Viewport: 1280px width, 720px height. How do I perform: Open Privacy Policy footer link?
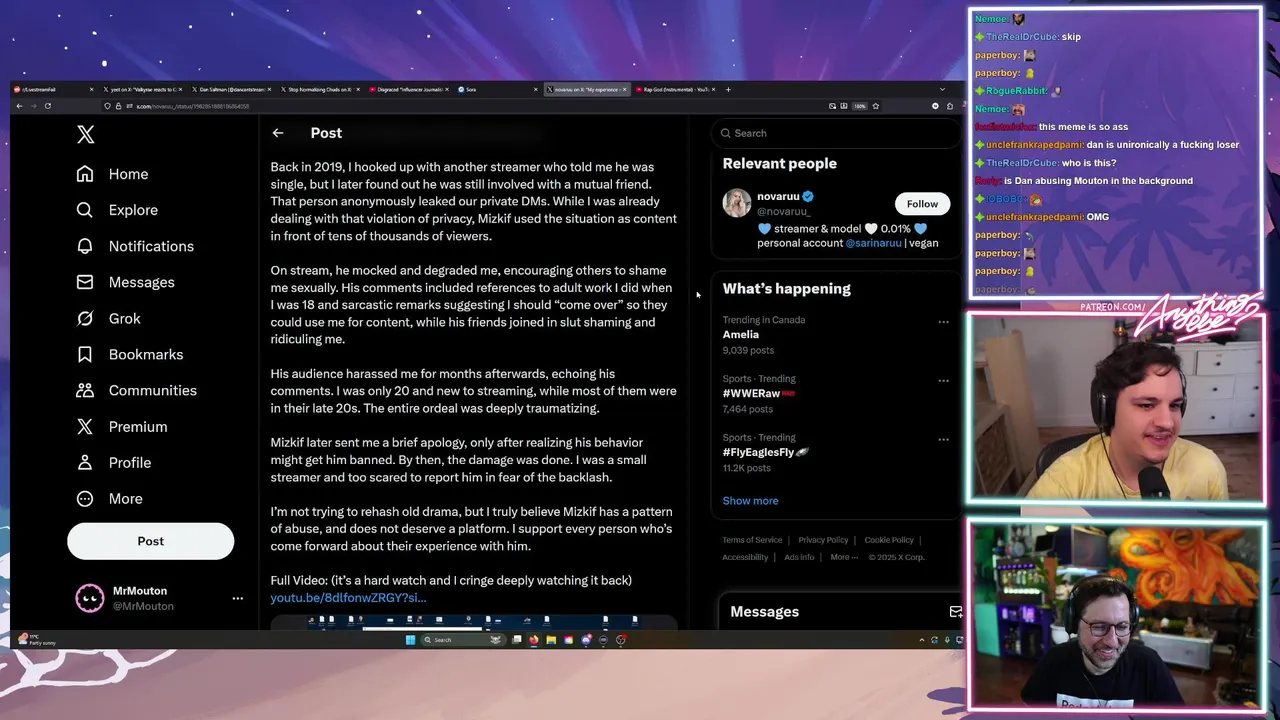tap(823, 540)
